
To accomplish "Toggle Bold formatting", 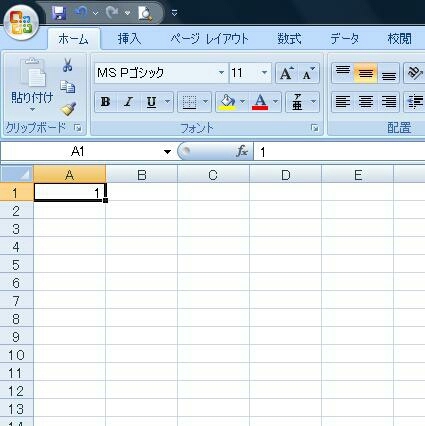I will click(x=105, y=102).
